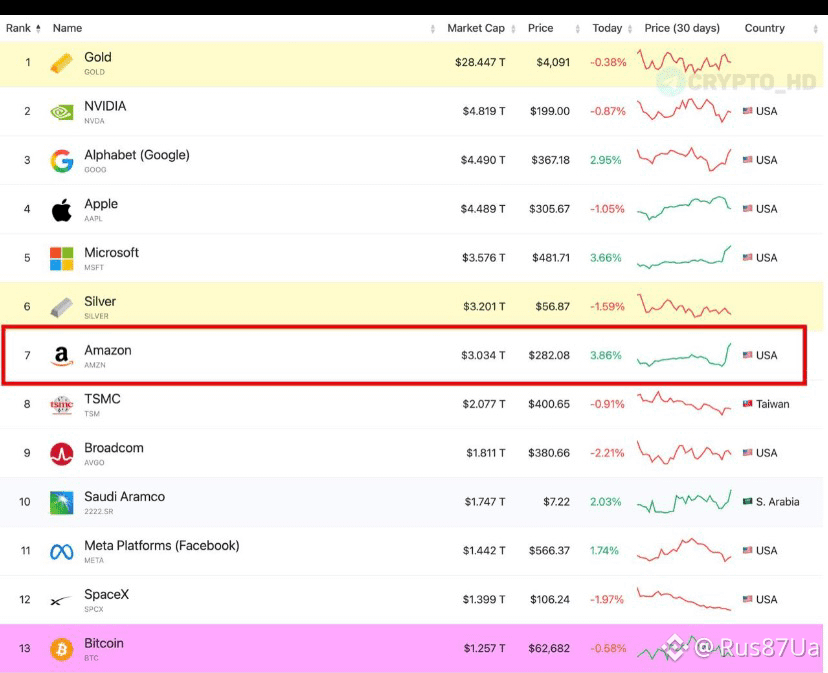Sort by Today column arrows
The width and height of the screenshot is (828, 673).
[629, 29]
